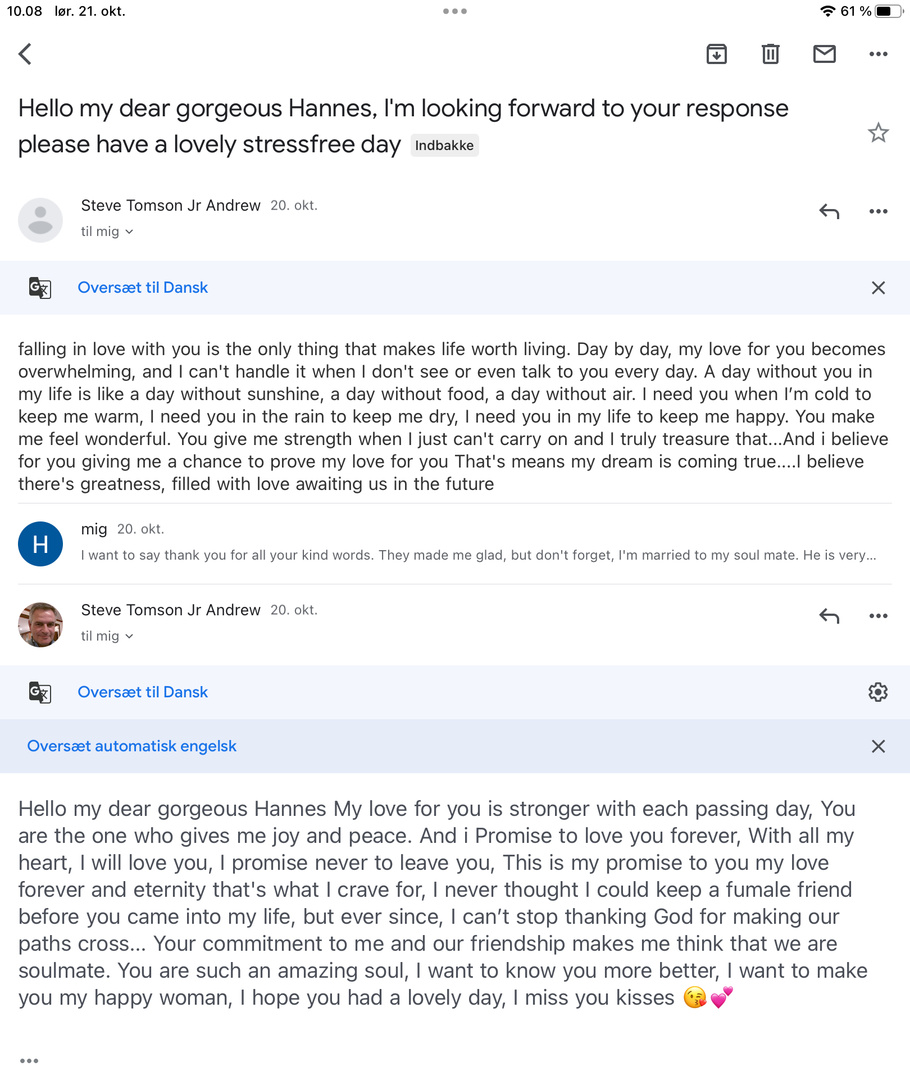Open the top toolbar more options menu
This screenshot has height=1080, width=910.
click(x=878, y=54)
